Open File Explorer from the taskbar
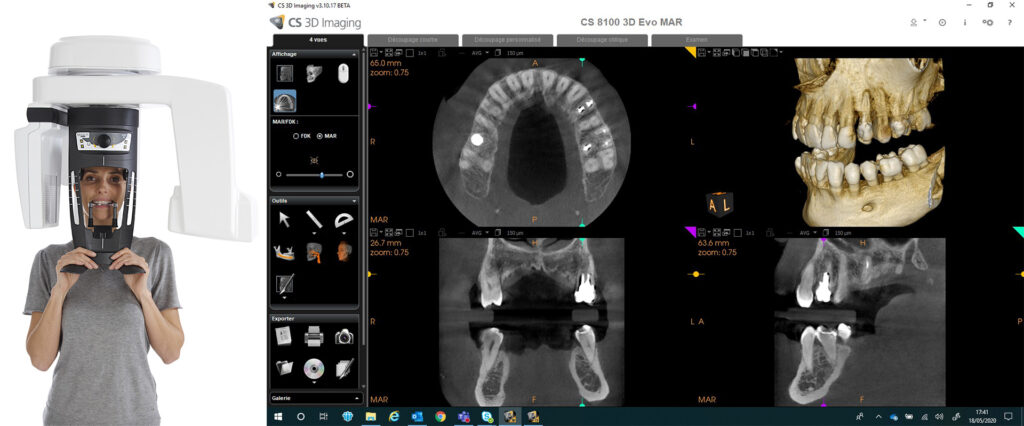 [370, 416]
